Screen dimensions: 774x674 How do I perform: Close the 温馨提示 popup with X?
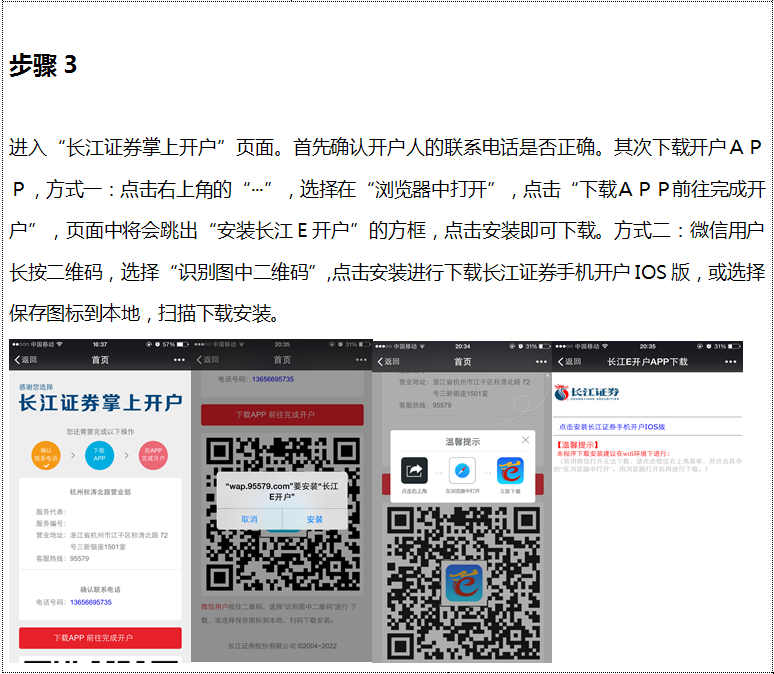tap(526, 439)
